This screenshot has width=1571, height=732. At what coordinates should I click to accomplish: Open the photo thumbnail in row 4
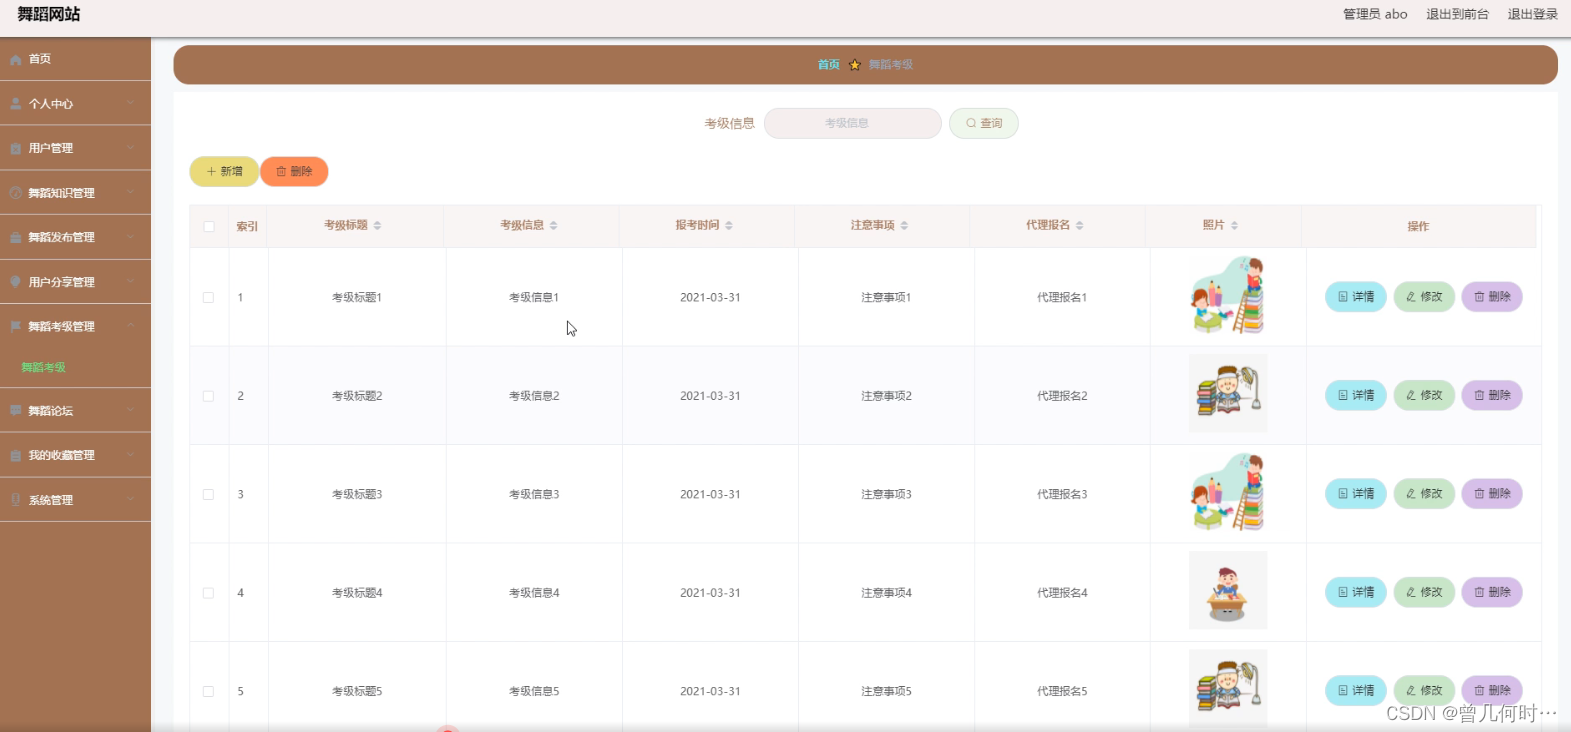[1228, 590]
